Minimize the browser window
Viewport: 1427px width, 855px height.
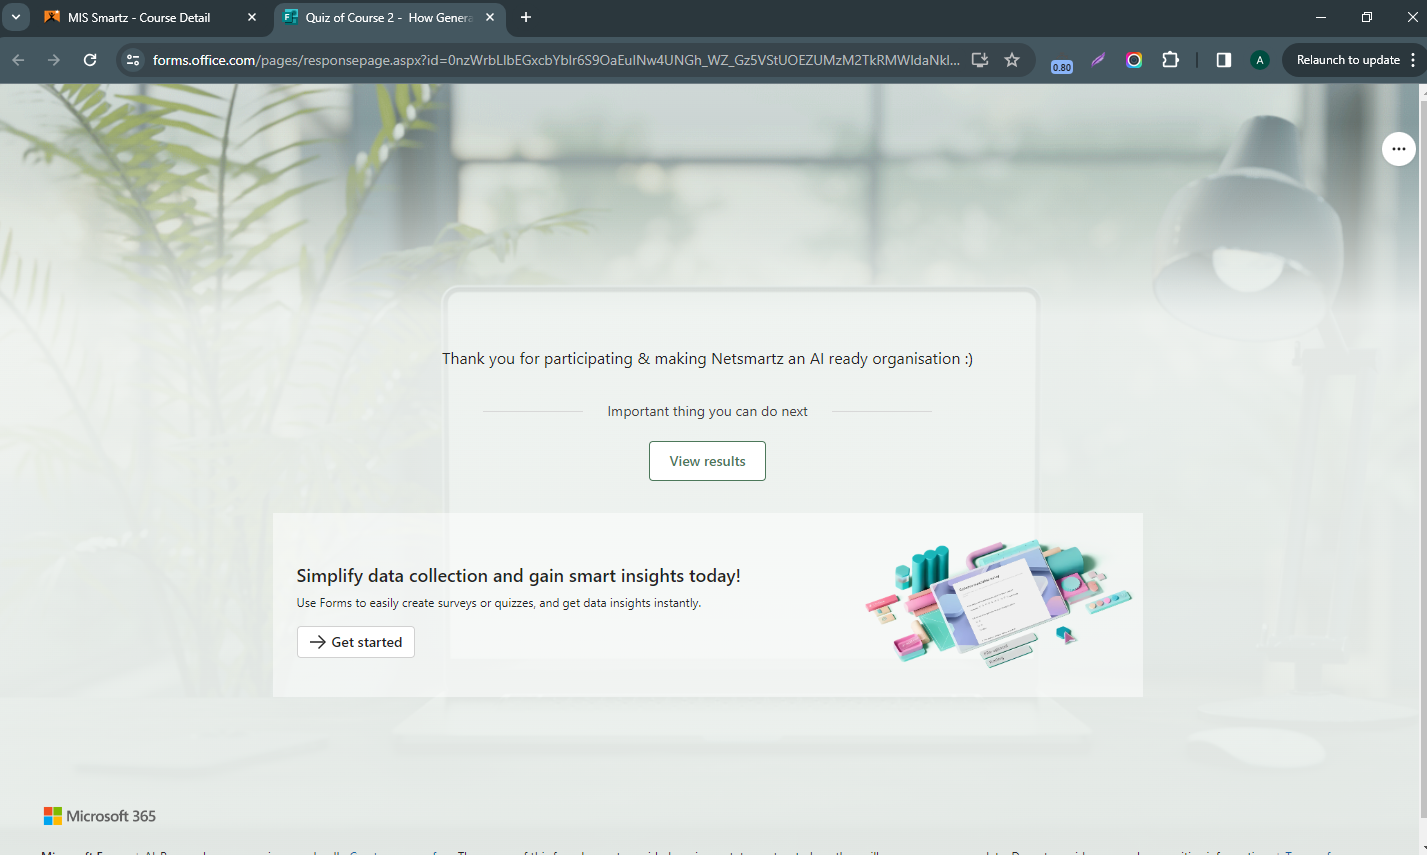(1321, 17)
